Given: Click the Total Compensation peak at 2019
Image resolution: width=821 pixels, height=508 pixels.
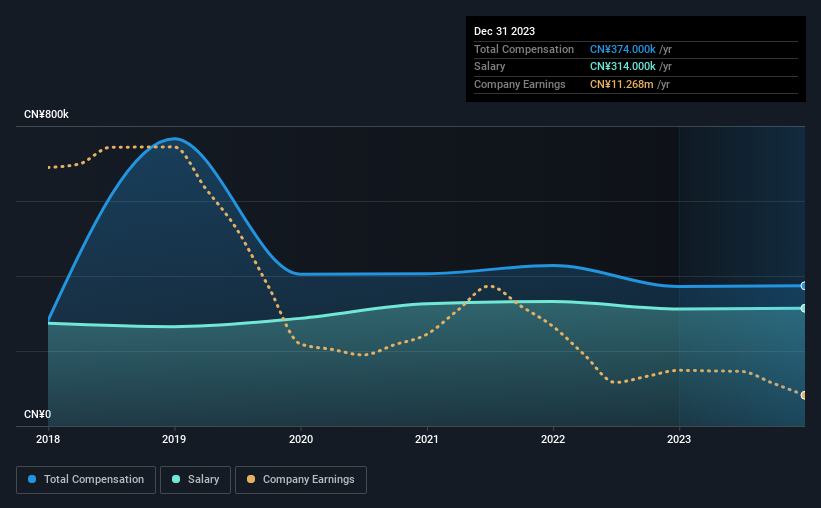Looking at the screenshot, I should 174,139.
